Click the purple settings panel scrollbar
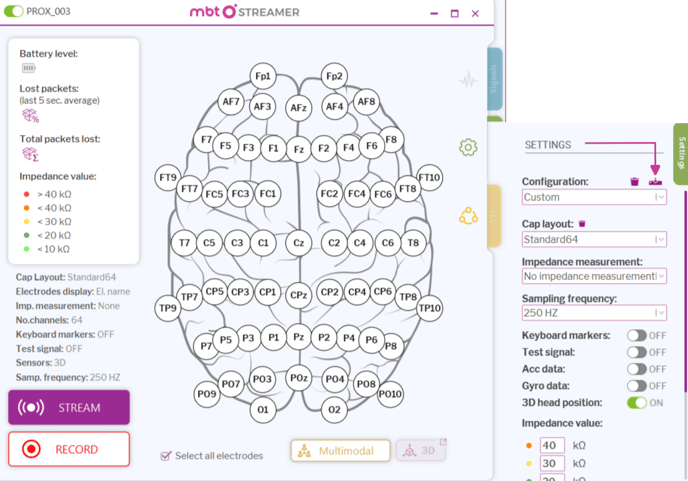Screen dimensions: 688x481 (685, 290)
